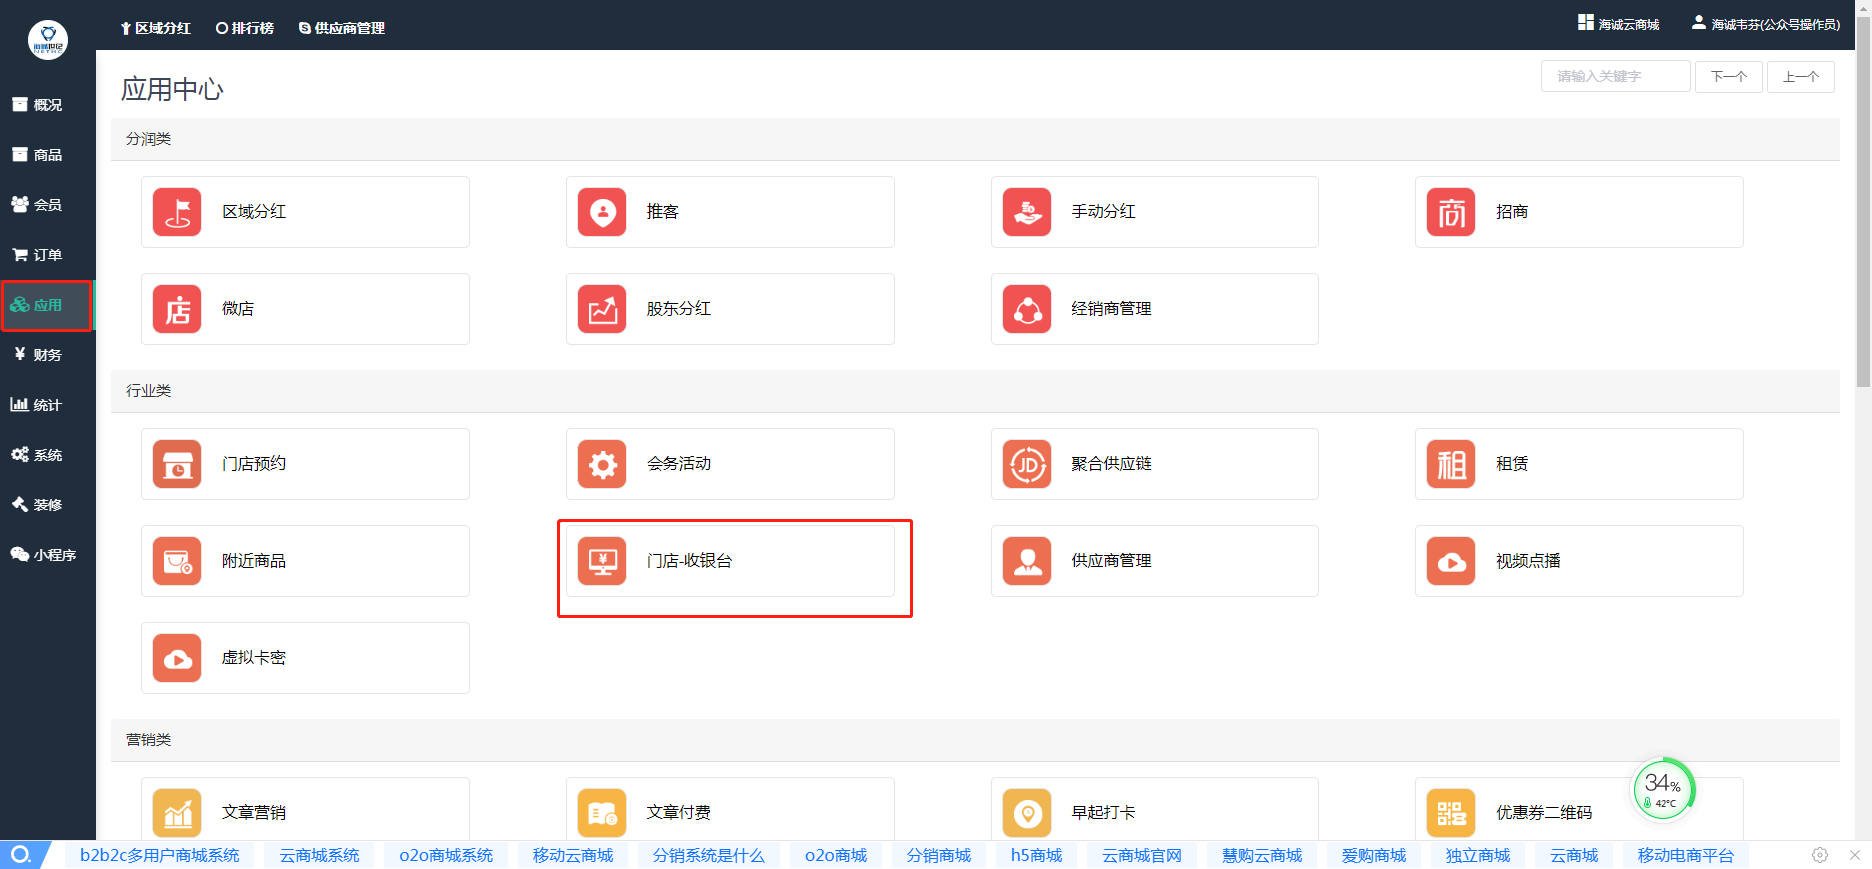Open the 附近商品 app icon
The image size is (1872, 869).
pyautogui.click(x=177, y=561)
